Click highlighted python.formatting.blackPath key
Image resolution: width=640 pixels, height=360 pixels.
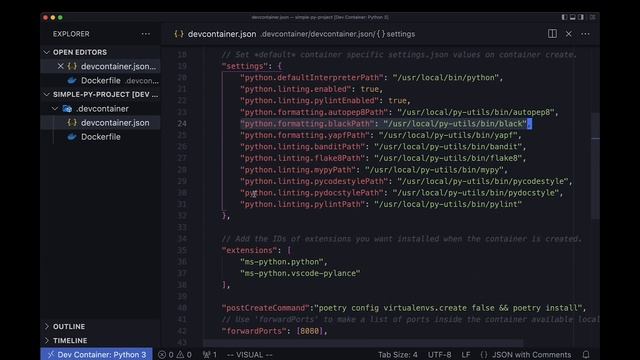[x=307, y=123]
